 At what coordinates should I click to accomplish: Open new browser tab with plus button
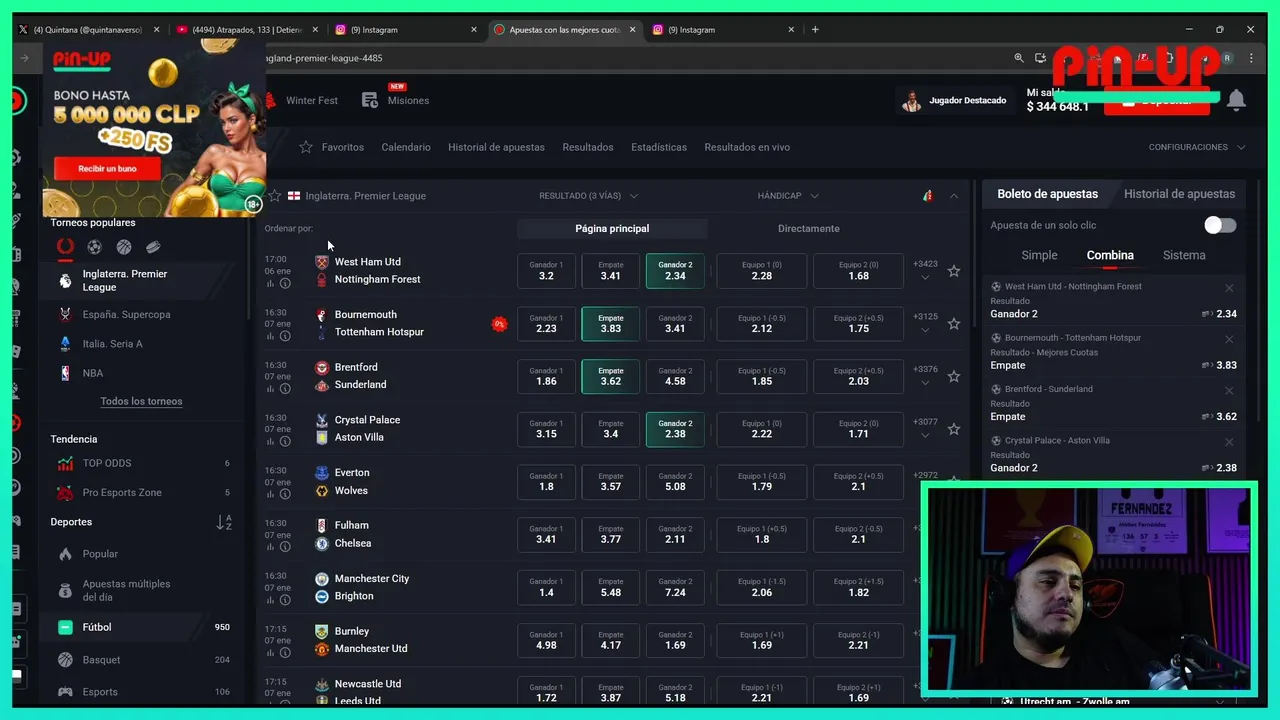(815, 30)
